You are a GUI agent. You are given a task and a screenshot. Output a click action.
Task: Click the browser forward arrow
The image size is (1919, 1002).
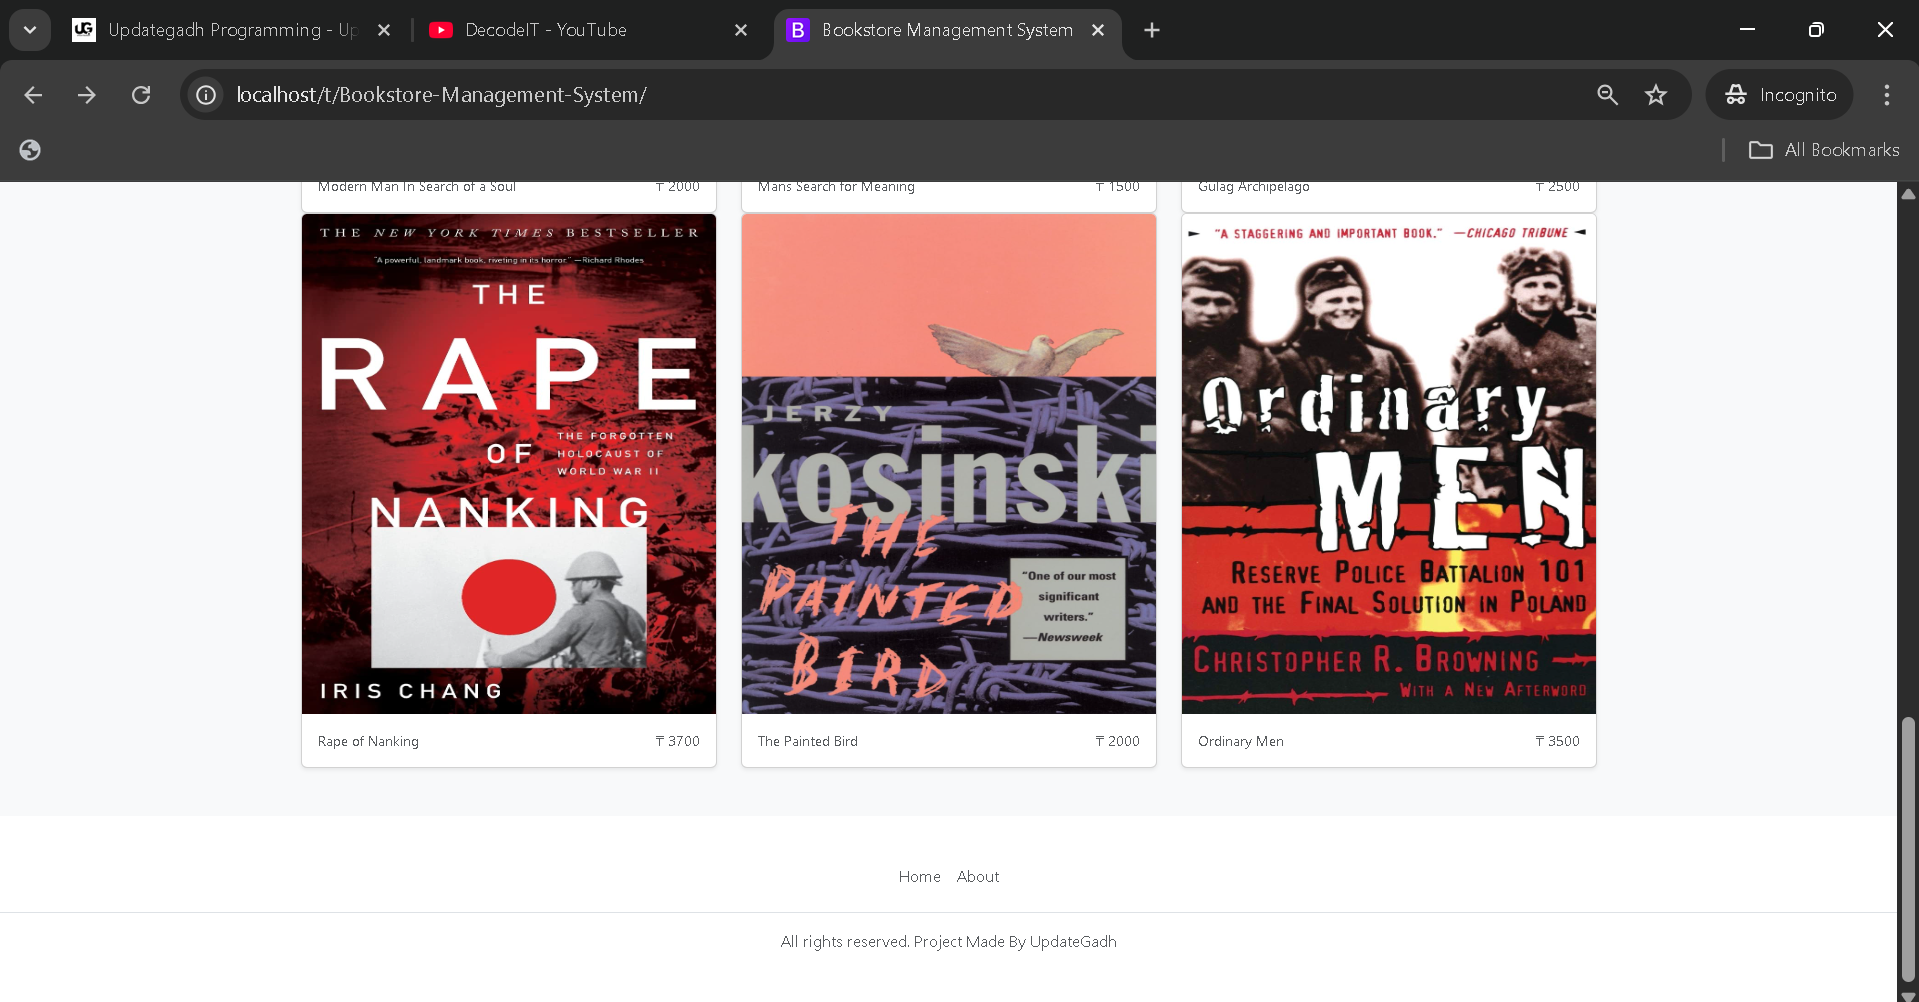[87, 95]
